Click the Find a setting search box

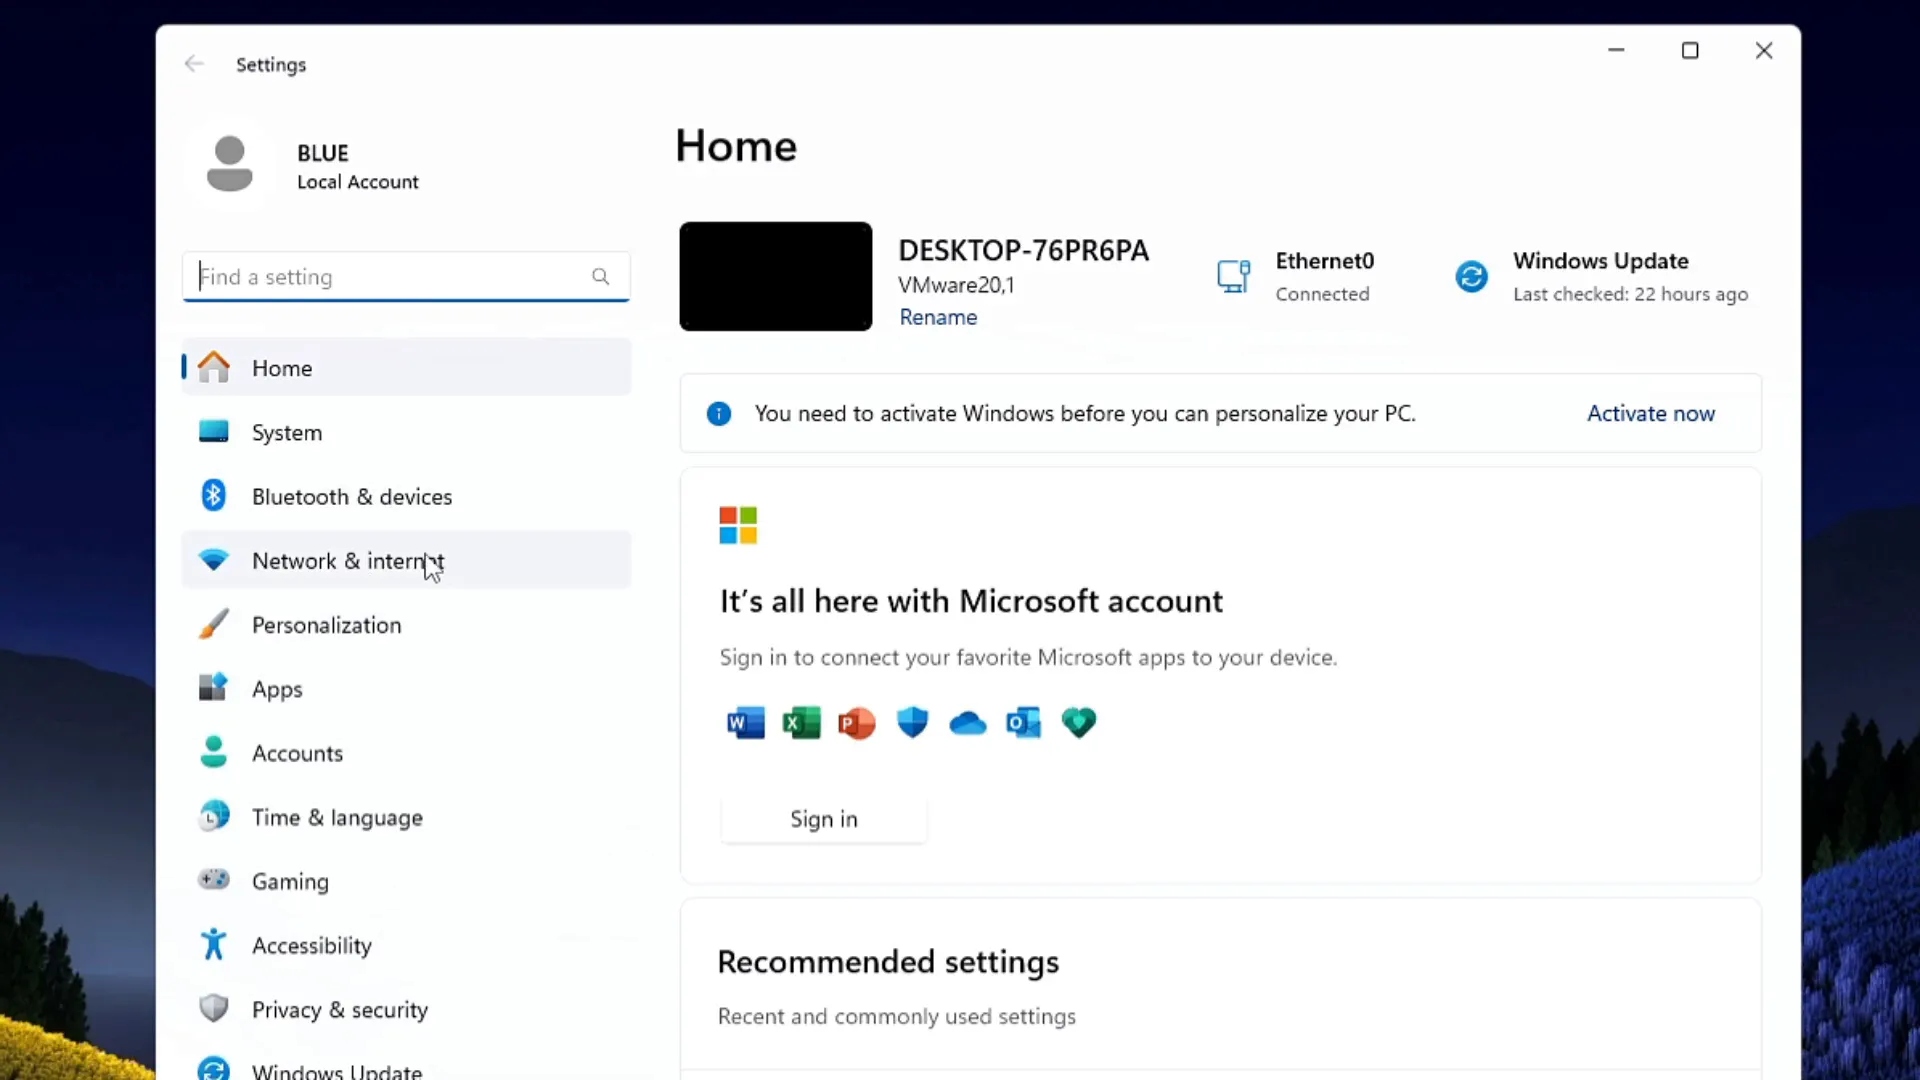point(406,276)
